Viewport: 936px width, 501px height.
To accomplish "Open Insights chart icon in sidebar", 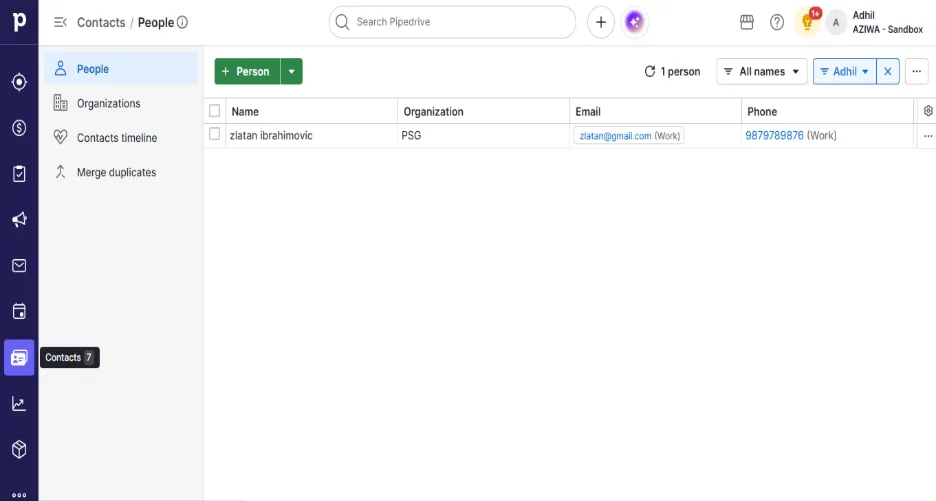I will tap(19, 404).
